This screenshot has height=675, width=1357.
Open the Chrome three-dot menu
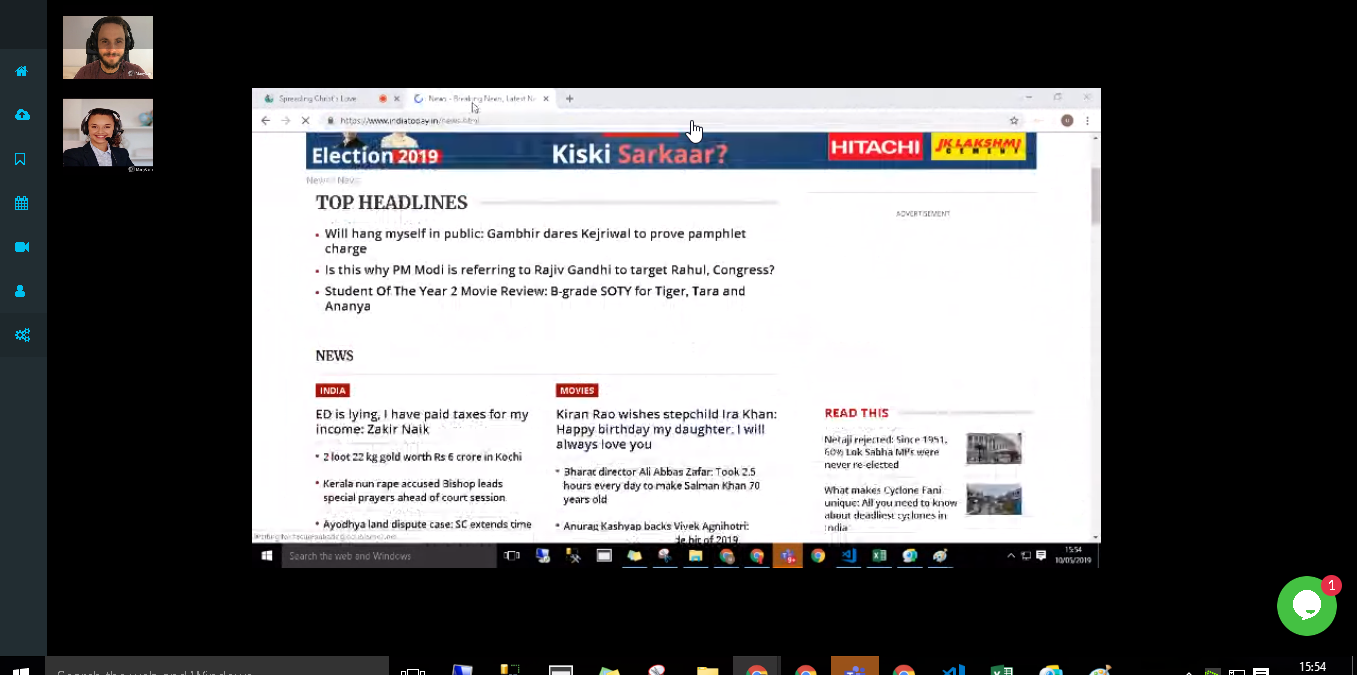(x=1087, y=120)
